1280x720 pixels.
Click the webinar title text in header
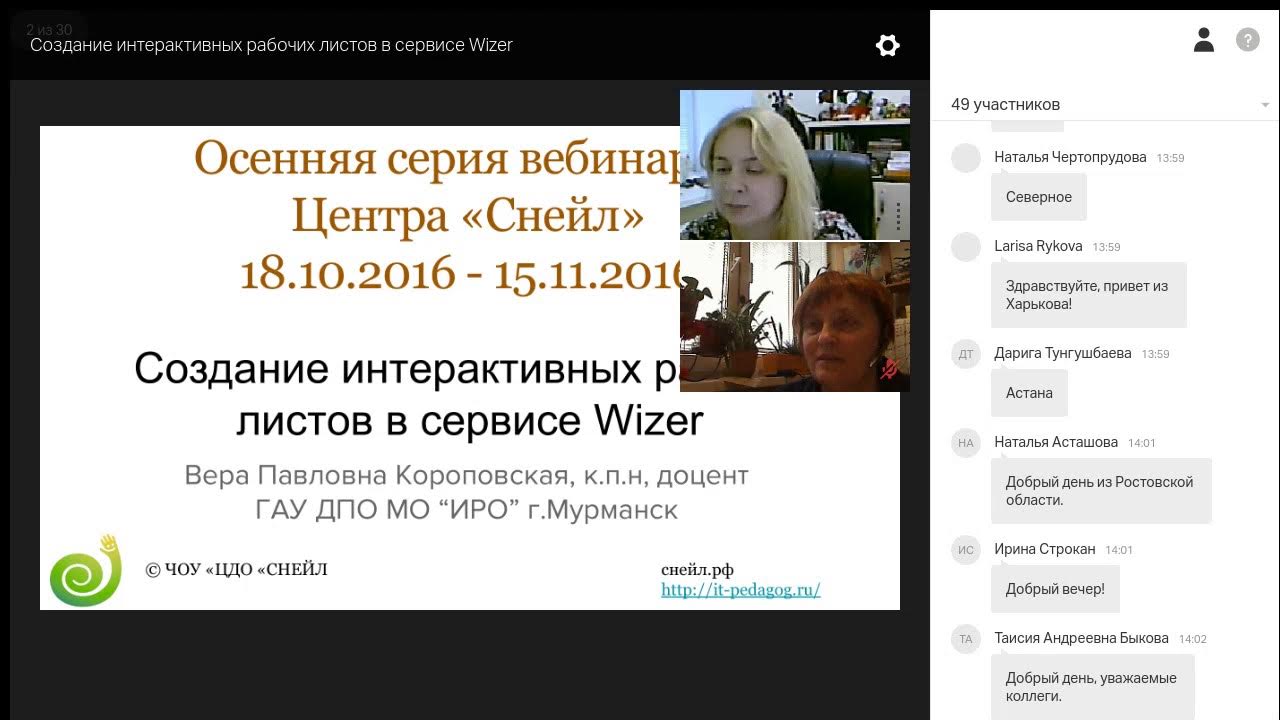[x=271, y=45]
